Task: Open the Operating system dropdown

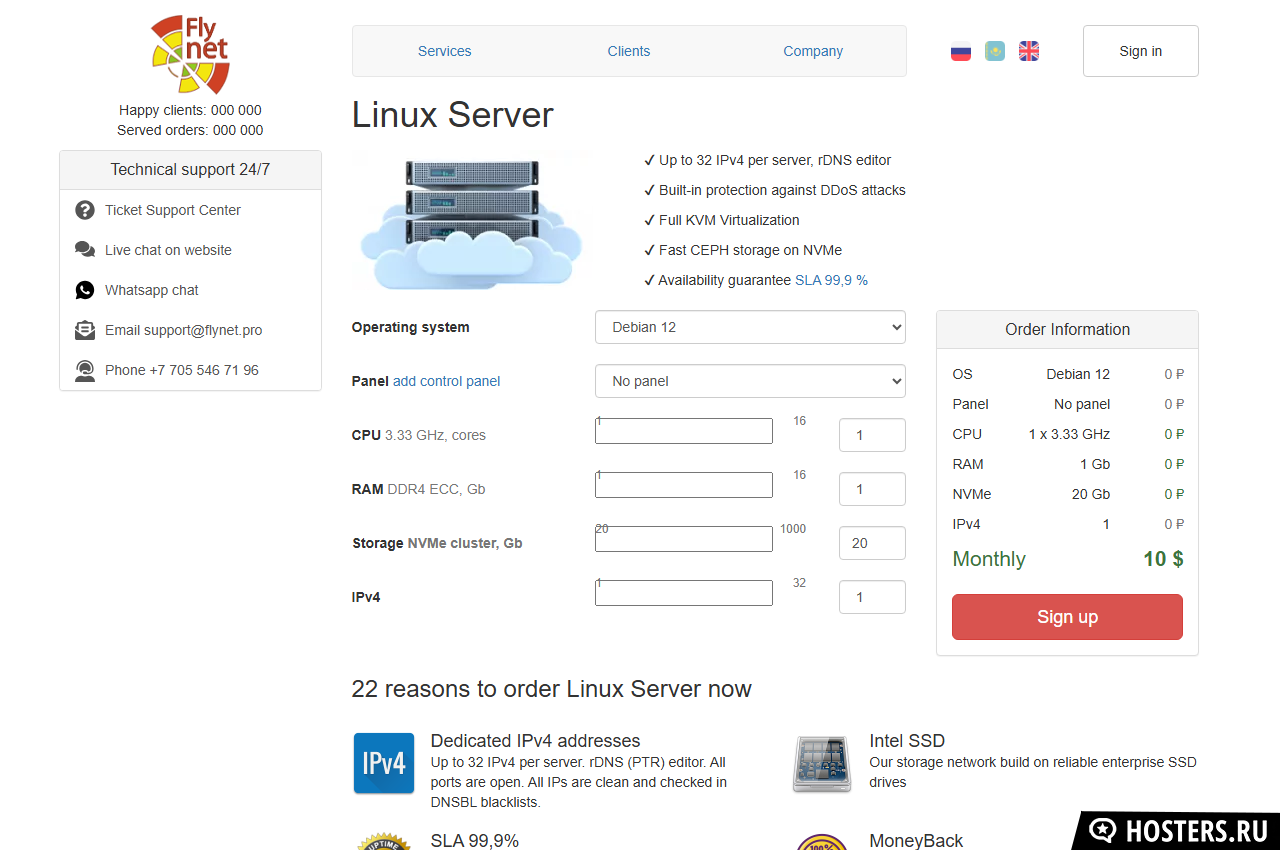Action: pos(750,327)
